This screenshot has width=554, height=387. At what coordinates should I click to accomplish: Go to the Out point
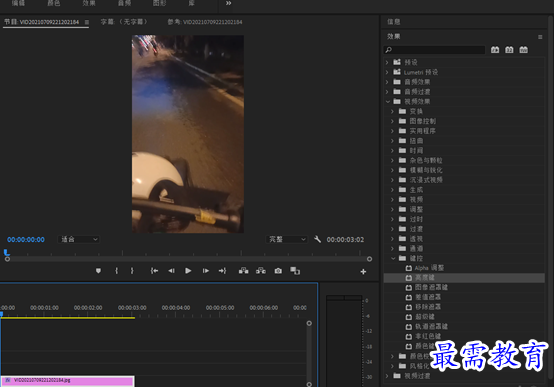pyautogui.click(x=222, y=271)
